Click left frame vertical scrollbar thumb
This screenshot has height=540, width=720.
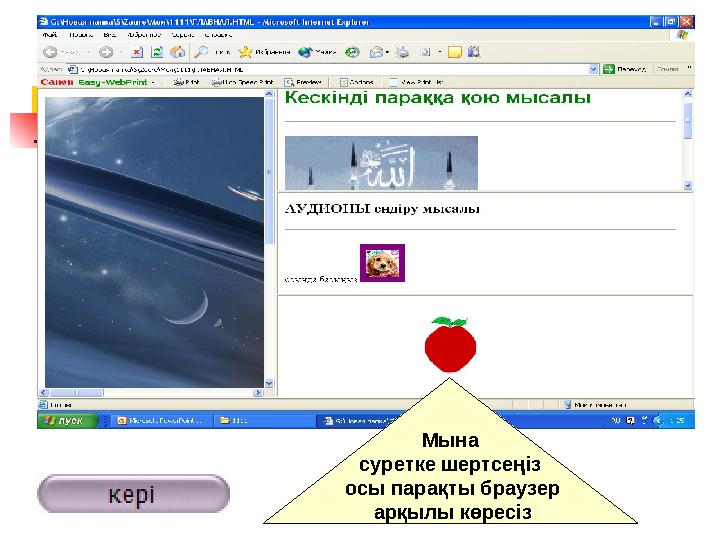pyautogui.click(x=270, y=171)
